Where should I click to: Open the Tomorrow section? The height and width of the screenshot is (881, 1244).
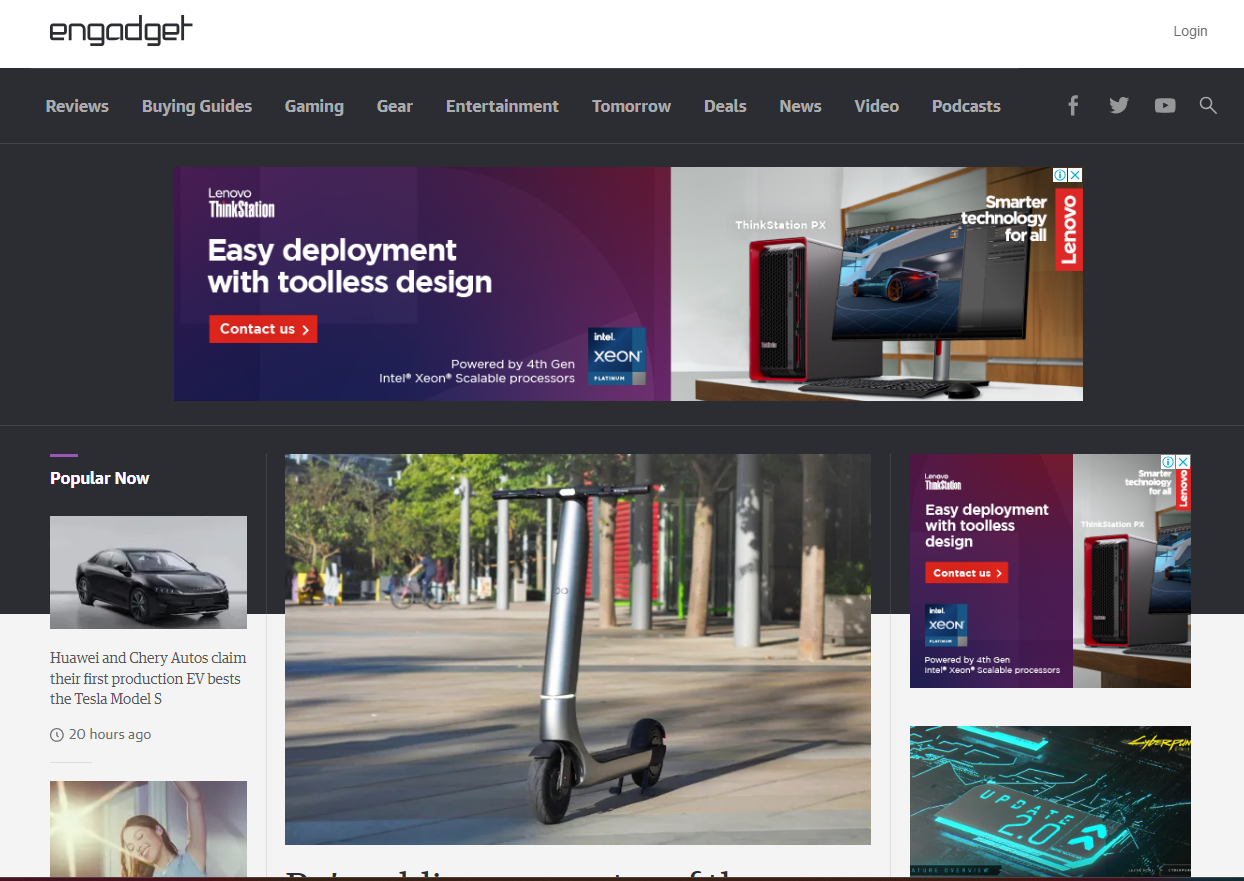coord(631,106)
